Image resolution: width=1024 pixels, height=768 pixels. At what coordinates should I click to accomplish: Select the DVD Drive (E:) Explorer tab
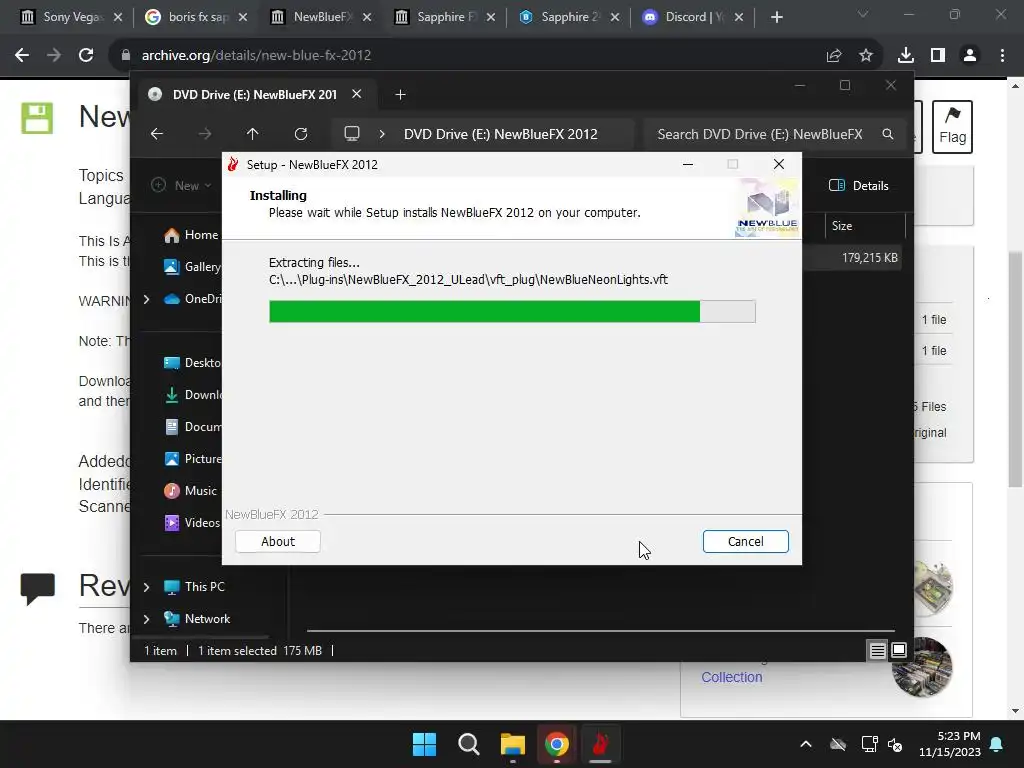[255, 95]
